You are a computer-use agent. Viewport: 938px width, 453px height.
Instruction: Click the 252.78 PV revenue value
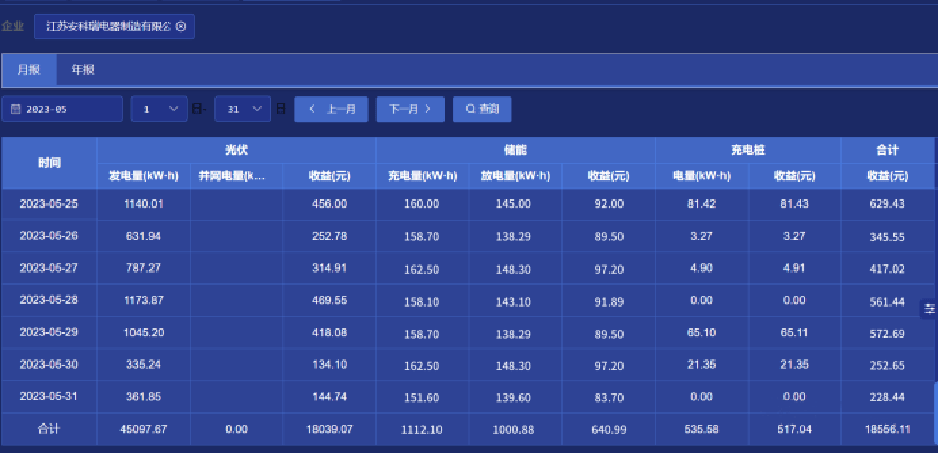[329, 236]
